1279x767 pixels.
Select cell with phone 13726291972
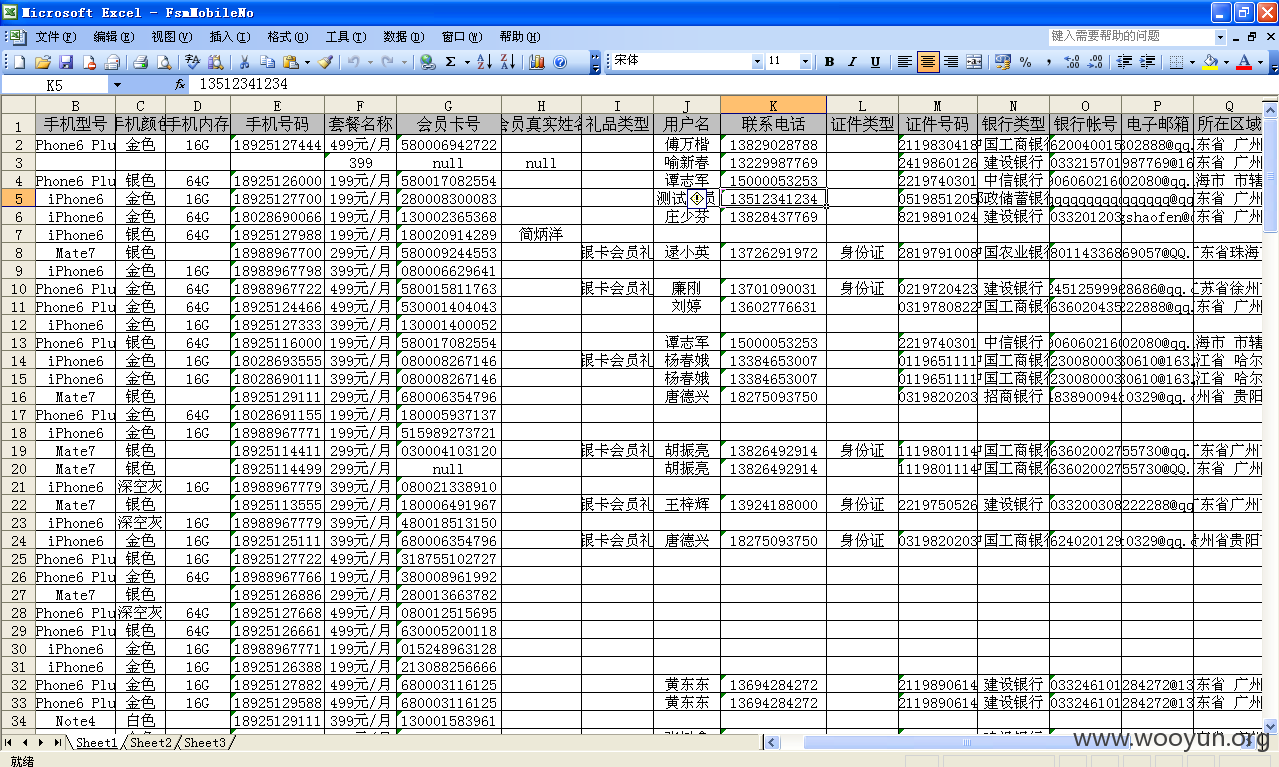(773, 253)
